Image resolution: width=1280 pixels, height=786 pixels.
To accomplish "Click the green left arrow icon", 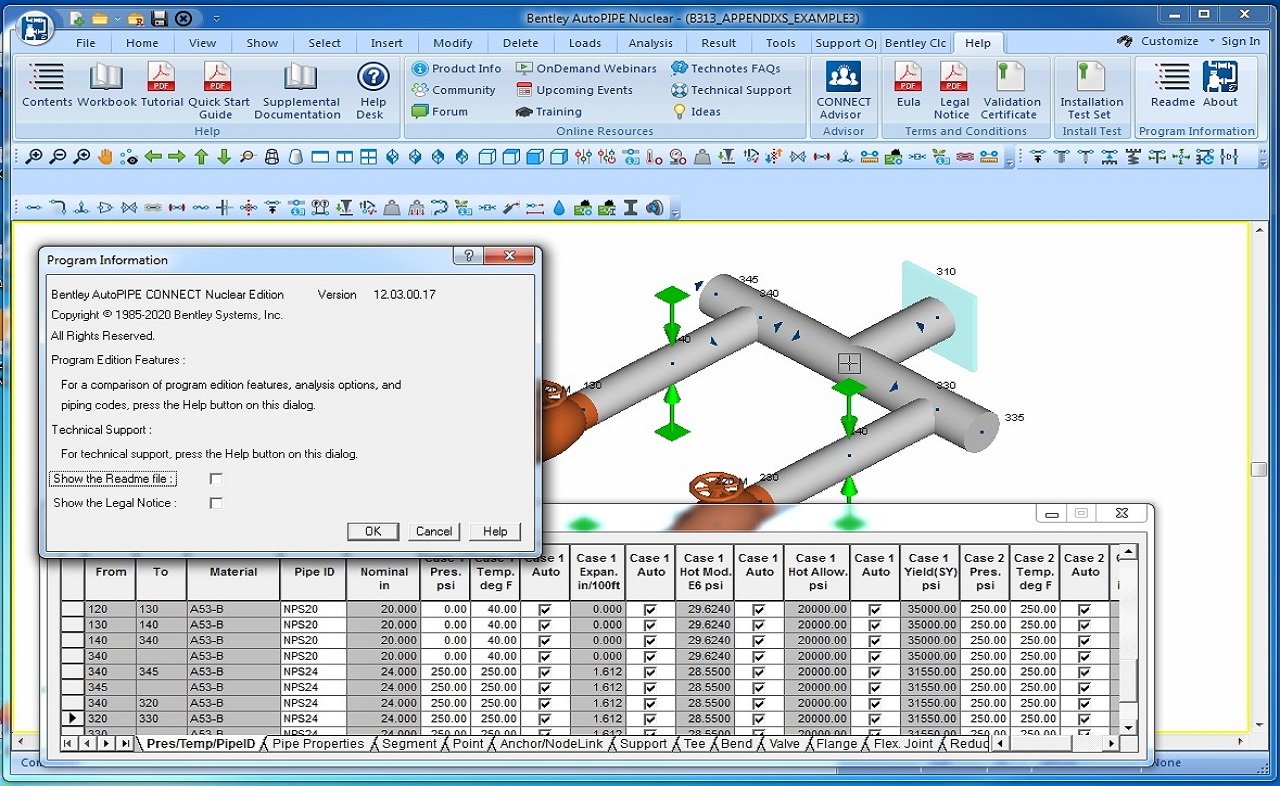I will (x=153, y=157).
